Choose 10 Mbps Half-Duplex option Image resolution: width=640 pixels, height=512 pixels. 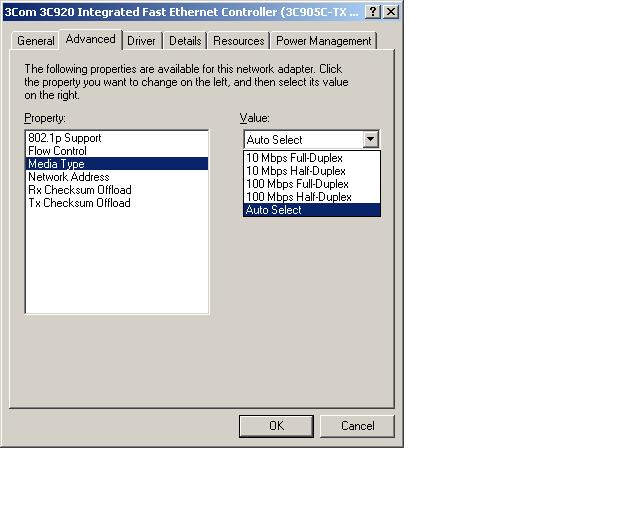click(312, 171)
